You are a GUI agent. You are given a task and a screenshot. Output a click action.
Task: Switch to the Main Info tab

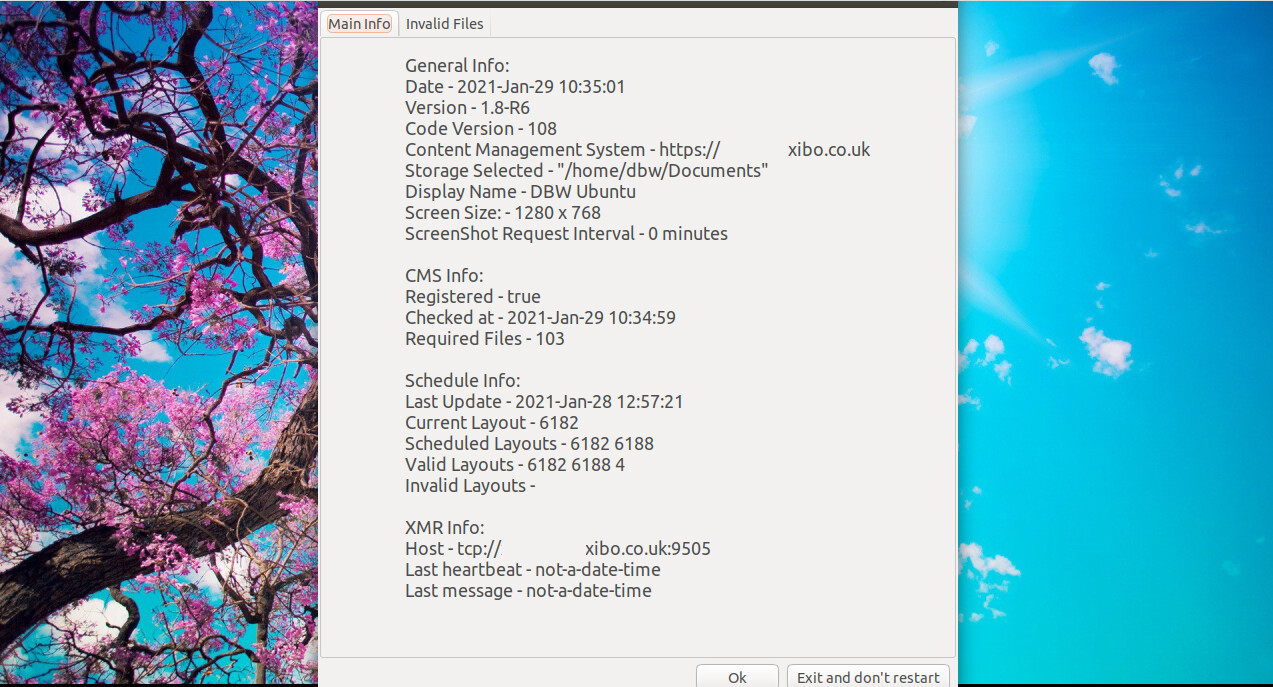[359, 24]
